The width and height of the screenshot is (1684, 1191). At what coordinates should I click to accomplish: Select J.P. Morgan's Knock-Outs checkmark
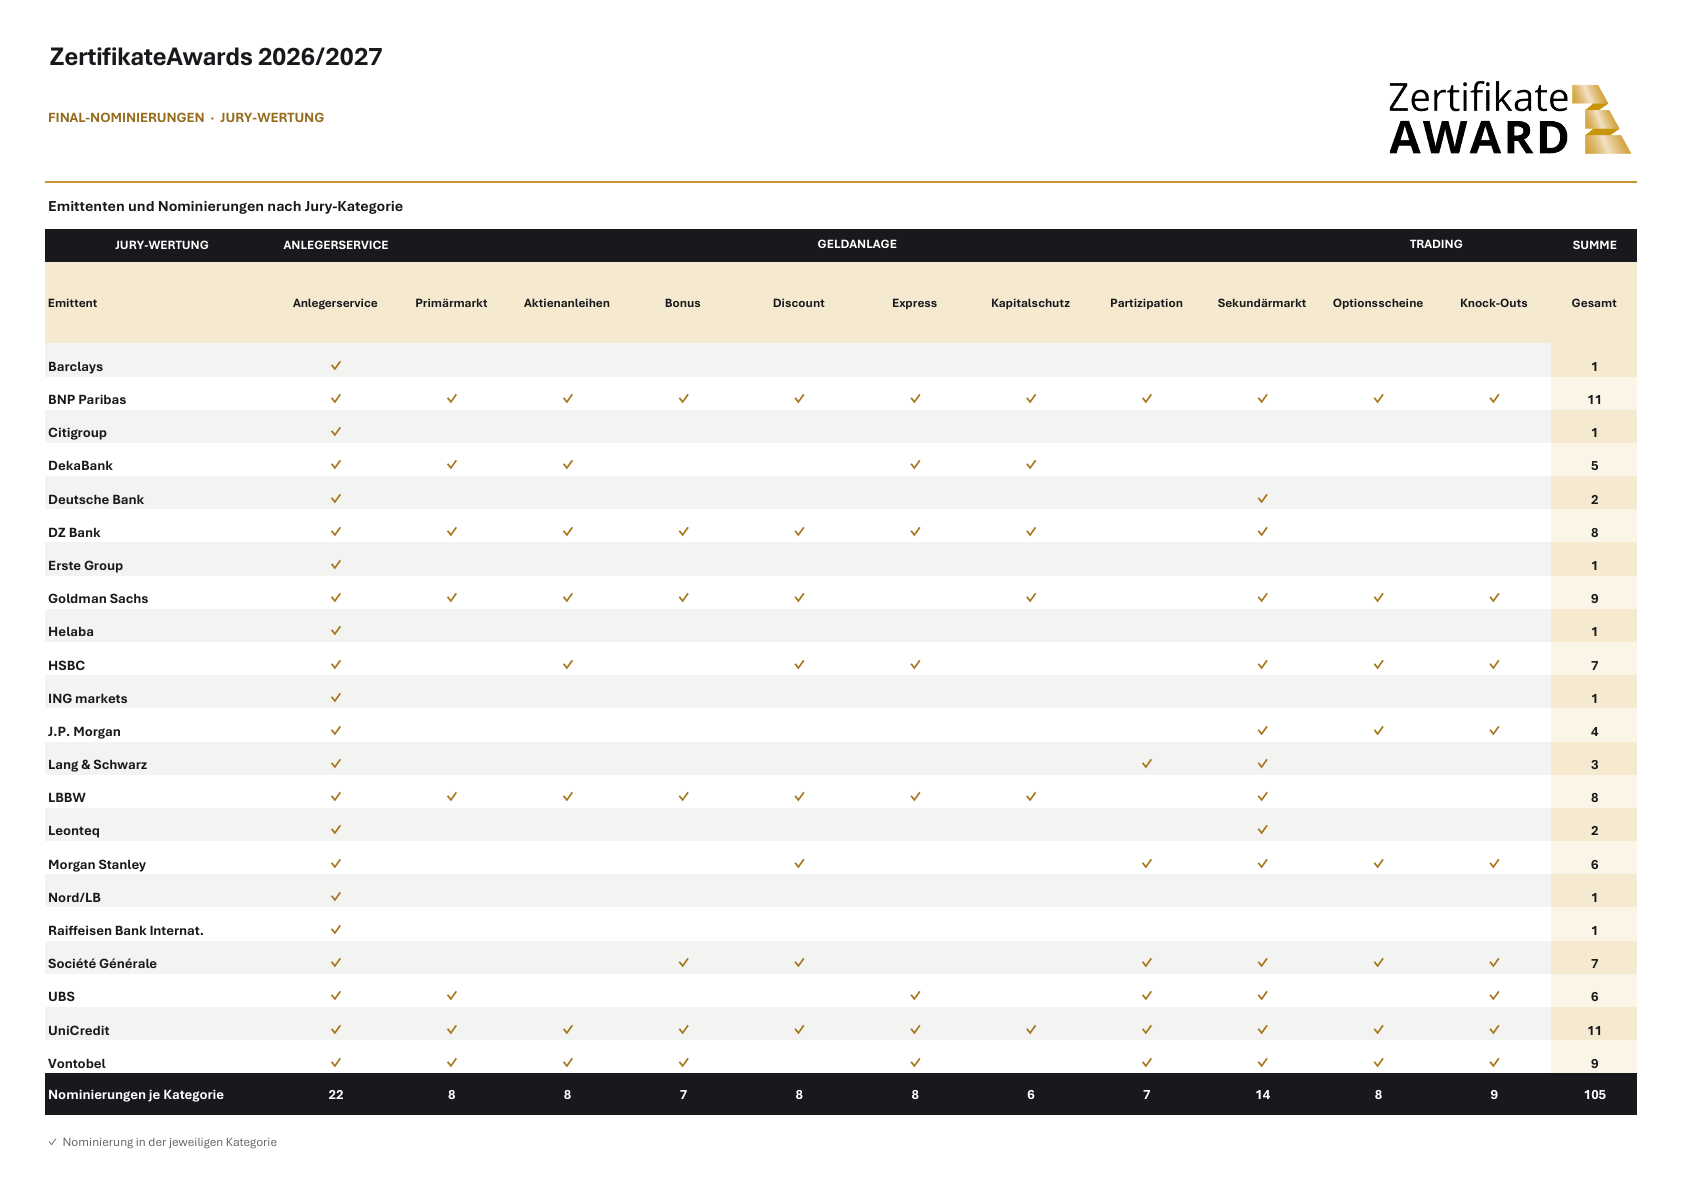click(1494, 731)
